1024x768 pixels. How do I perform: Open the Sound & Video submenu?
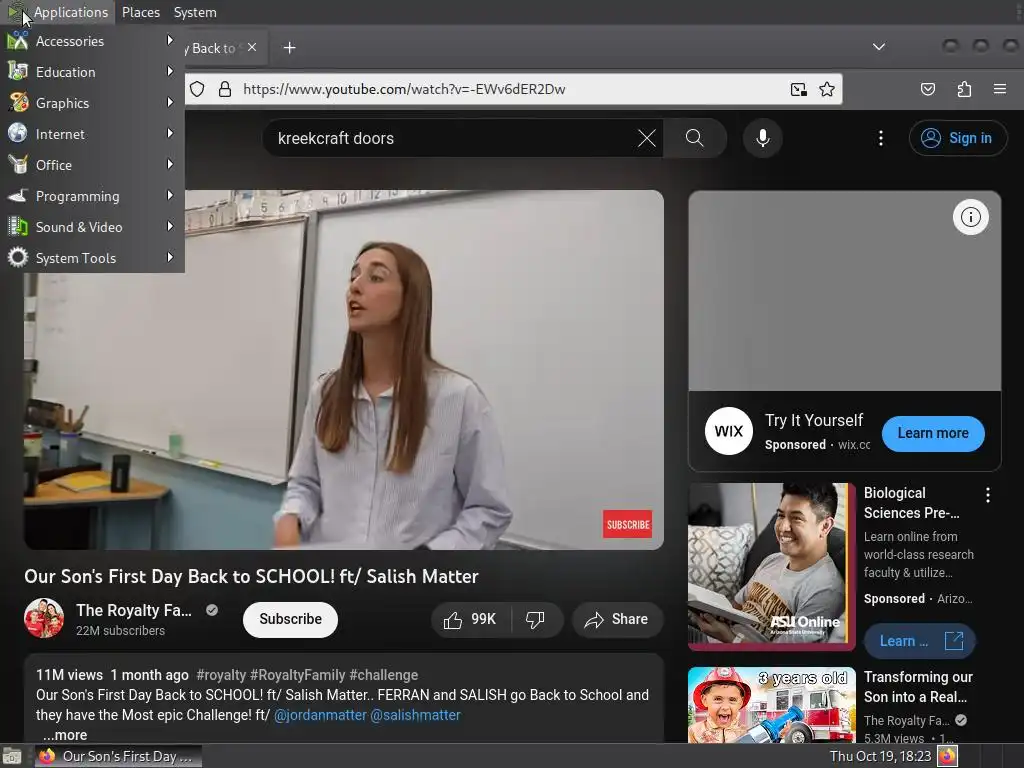[91, 227]
